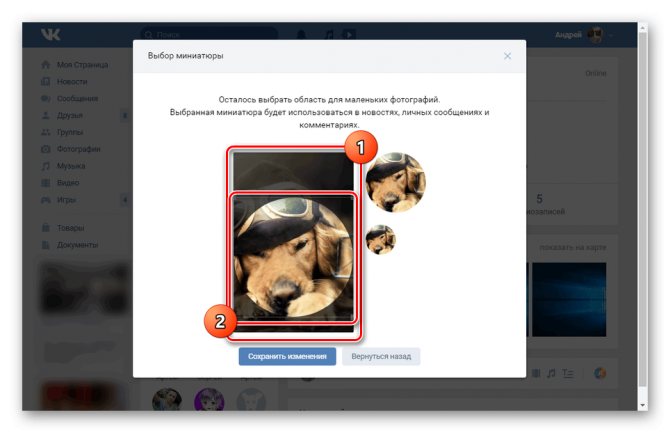
Task: Open Друзья in sidebar
Action: (x=70, y=115)
